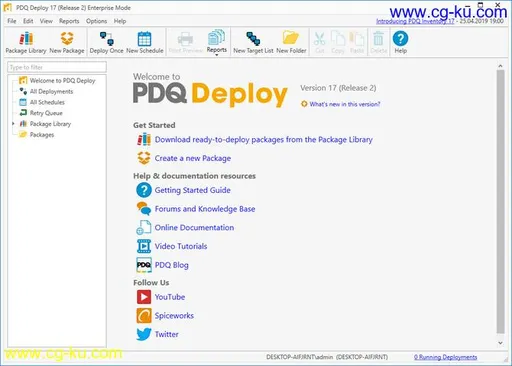
Task: Open Forums and Knowledge Base link
Action: (x=205, y=209)
